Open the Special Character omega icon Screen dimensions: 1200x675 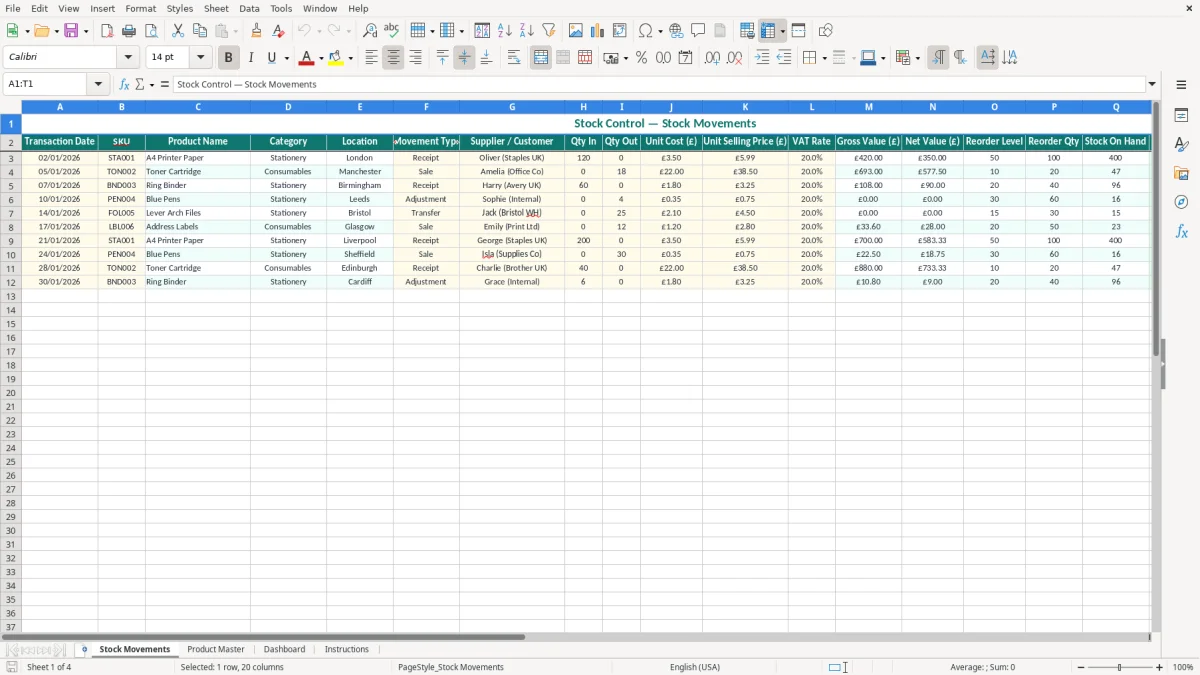[x=646, y=31]
